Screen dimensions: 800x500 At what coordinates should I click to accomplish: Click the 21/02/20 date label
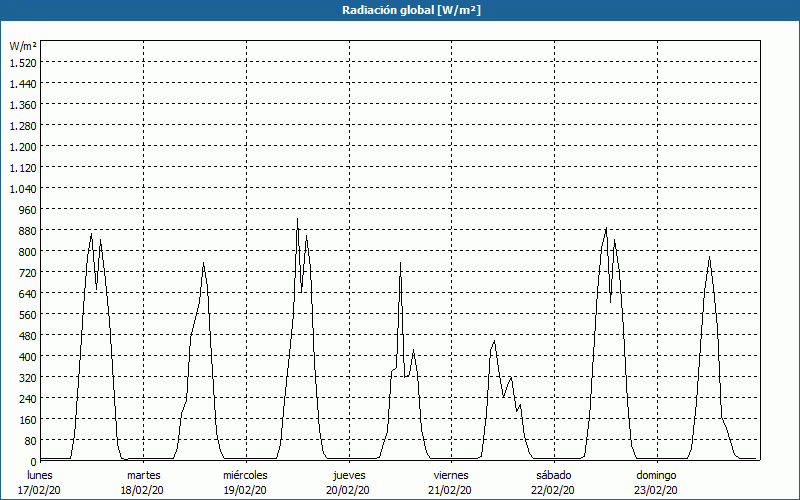[x=450, y=490]
